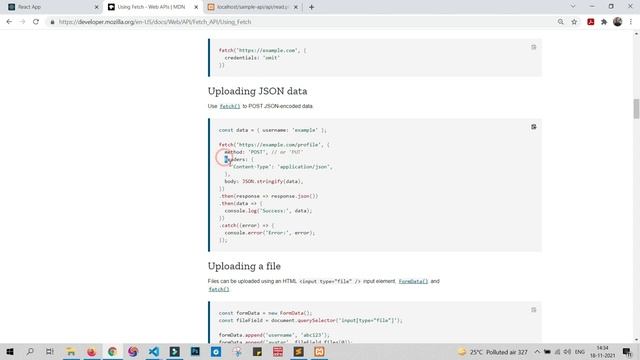Viewport: 640px width, 360px height.
Task: Click the body: JSON.stringify(data) line
Action: click(264, 182)
